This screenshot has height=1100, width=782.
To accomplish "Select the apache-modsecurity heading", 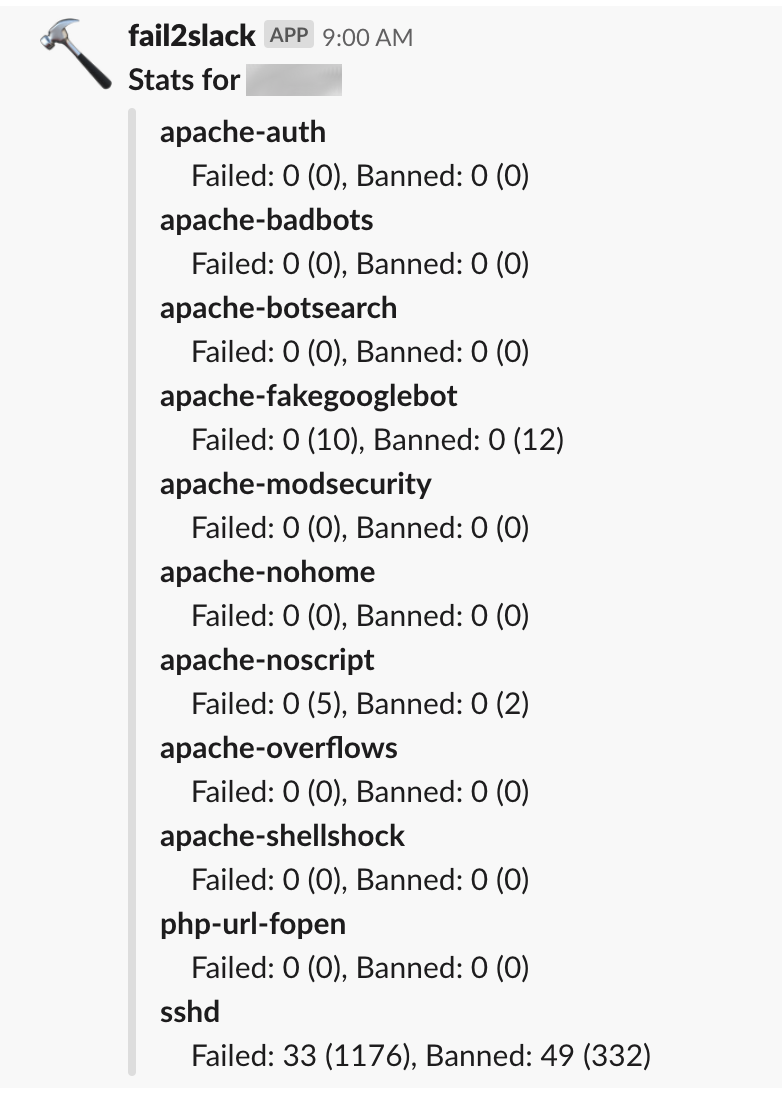I will coord(296,484).
